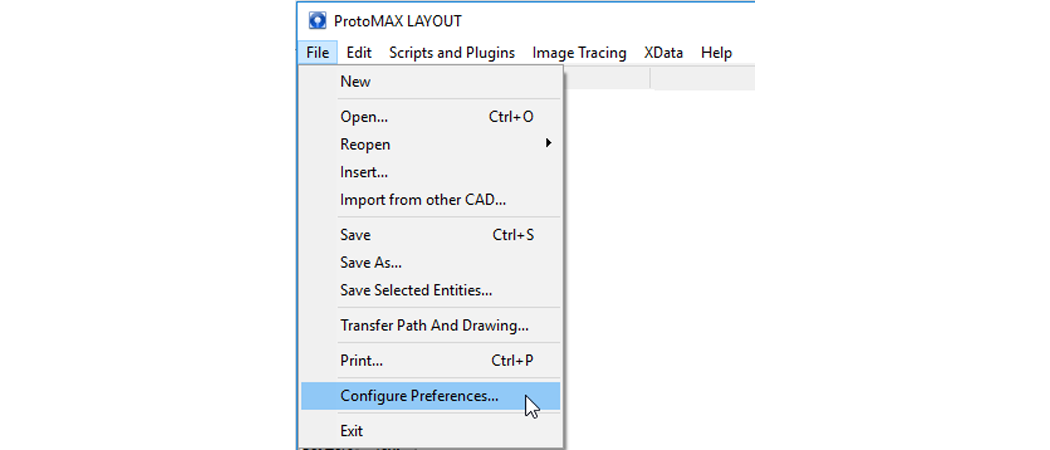This screenshot has width=1050, height=450.
Task: Click the ProtoMAX LAYOUT app icon
Action: 317,21
